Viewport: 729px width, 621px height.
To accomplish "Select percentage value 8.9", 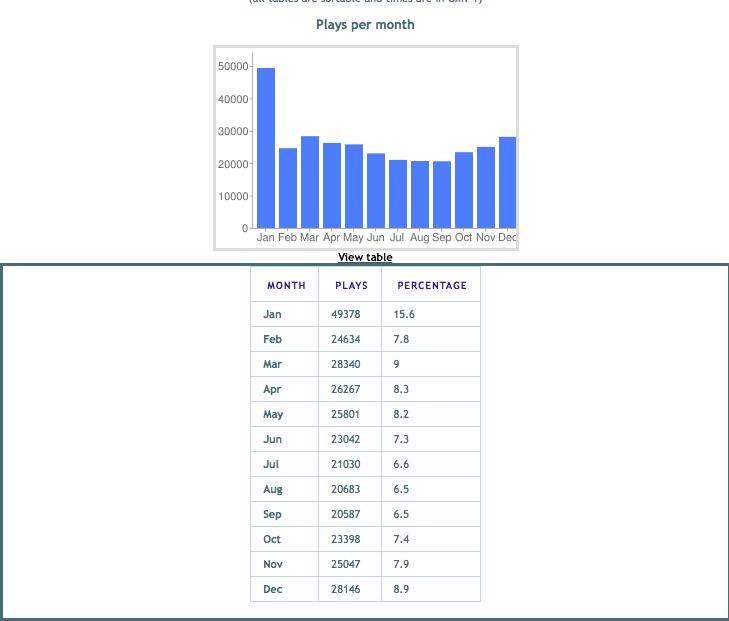I will click(x=401, y=590).
